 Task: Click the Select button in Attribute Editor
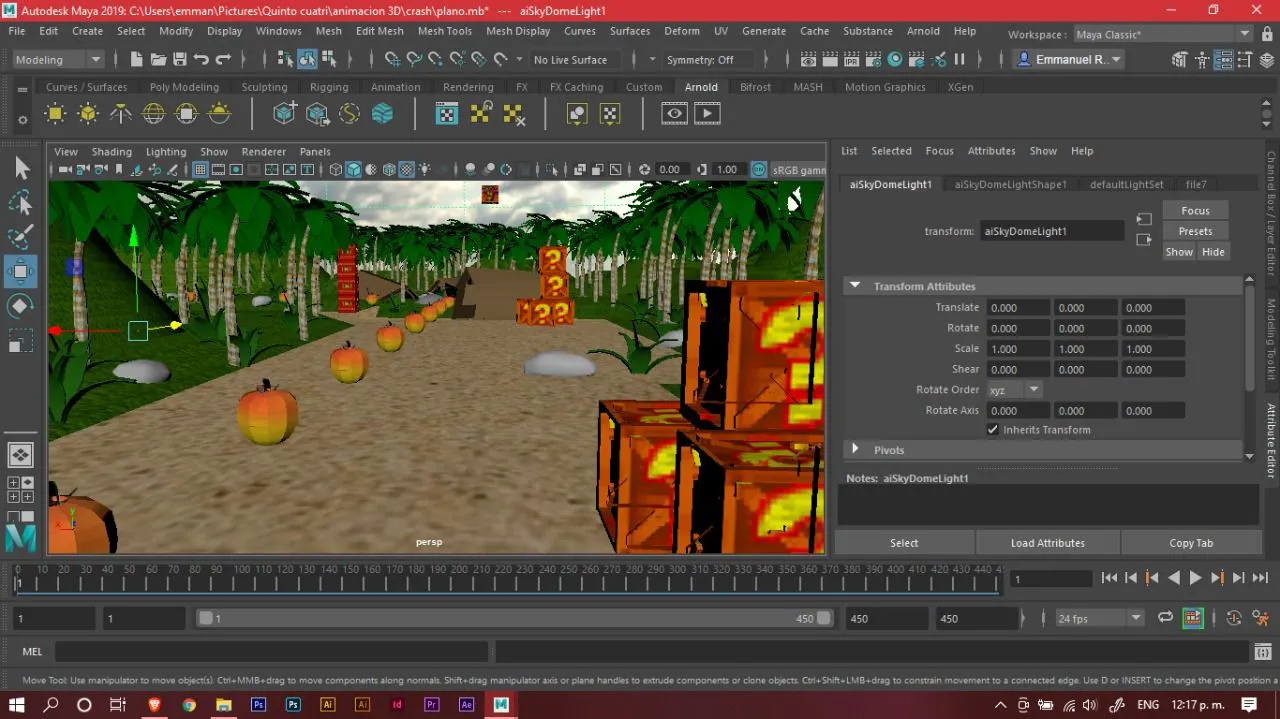point(904,543)
